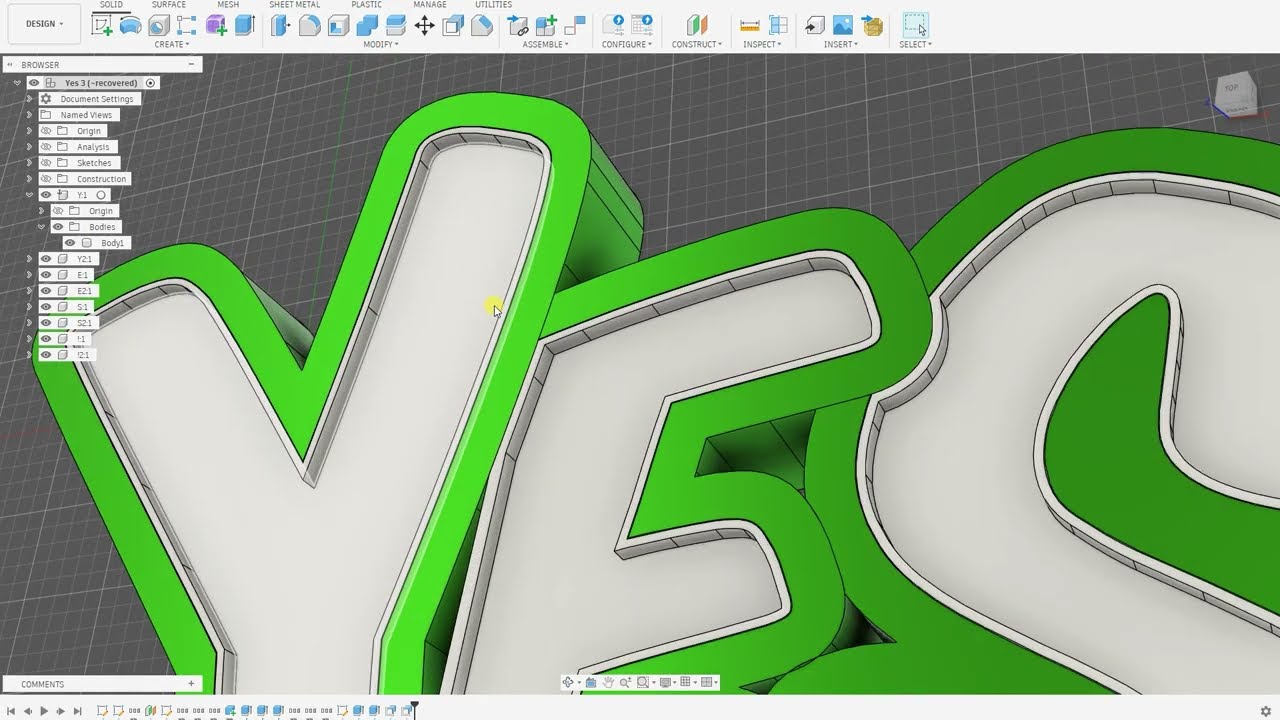
Task: Select the Measure ruler tool
Action: click(x=750, y=25)
